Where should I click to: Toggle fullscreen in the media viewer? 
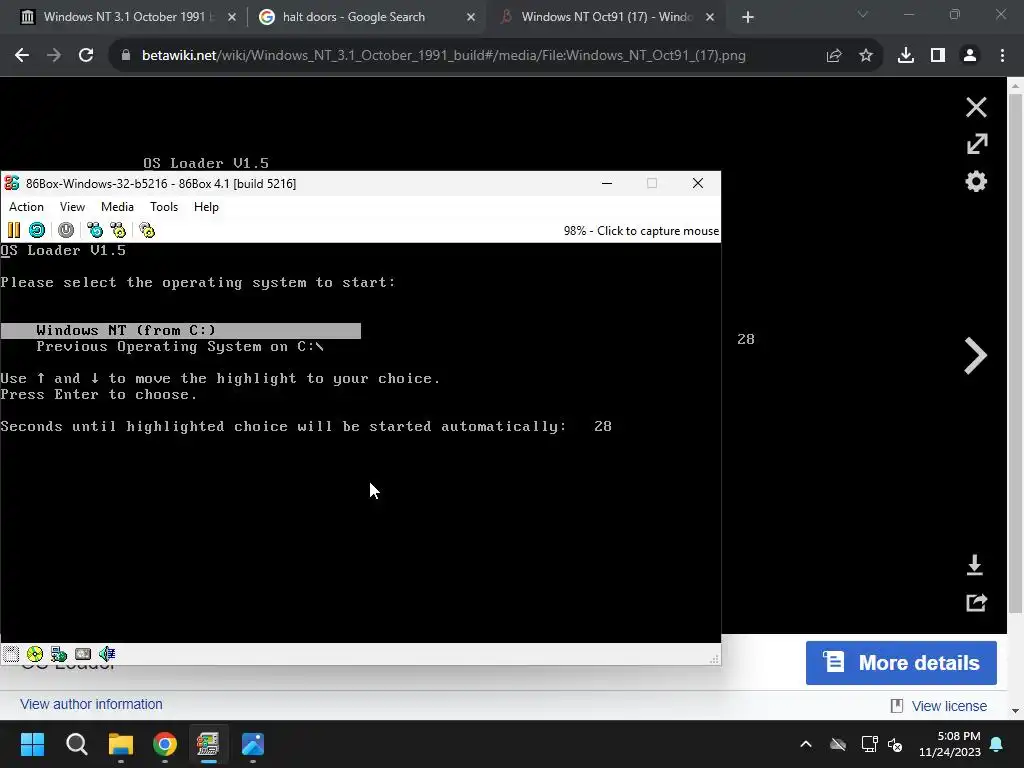coord(976,144)
